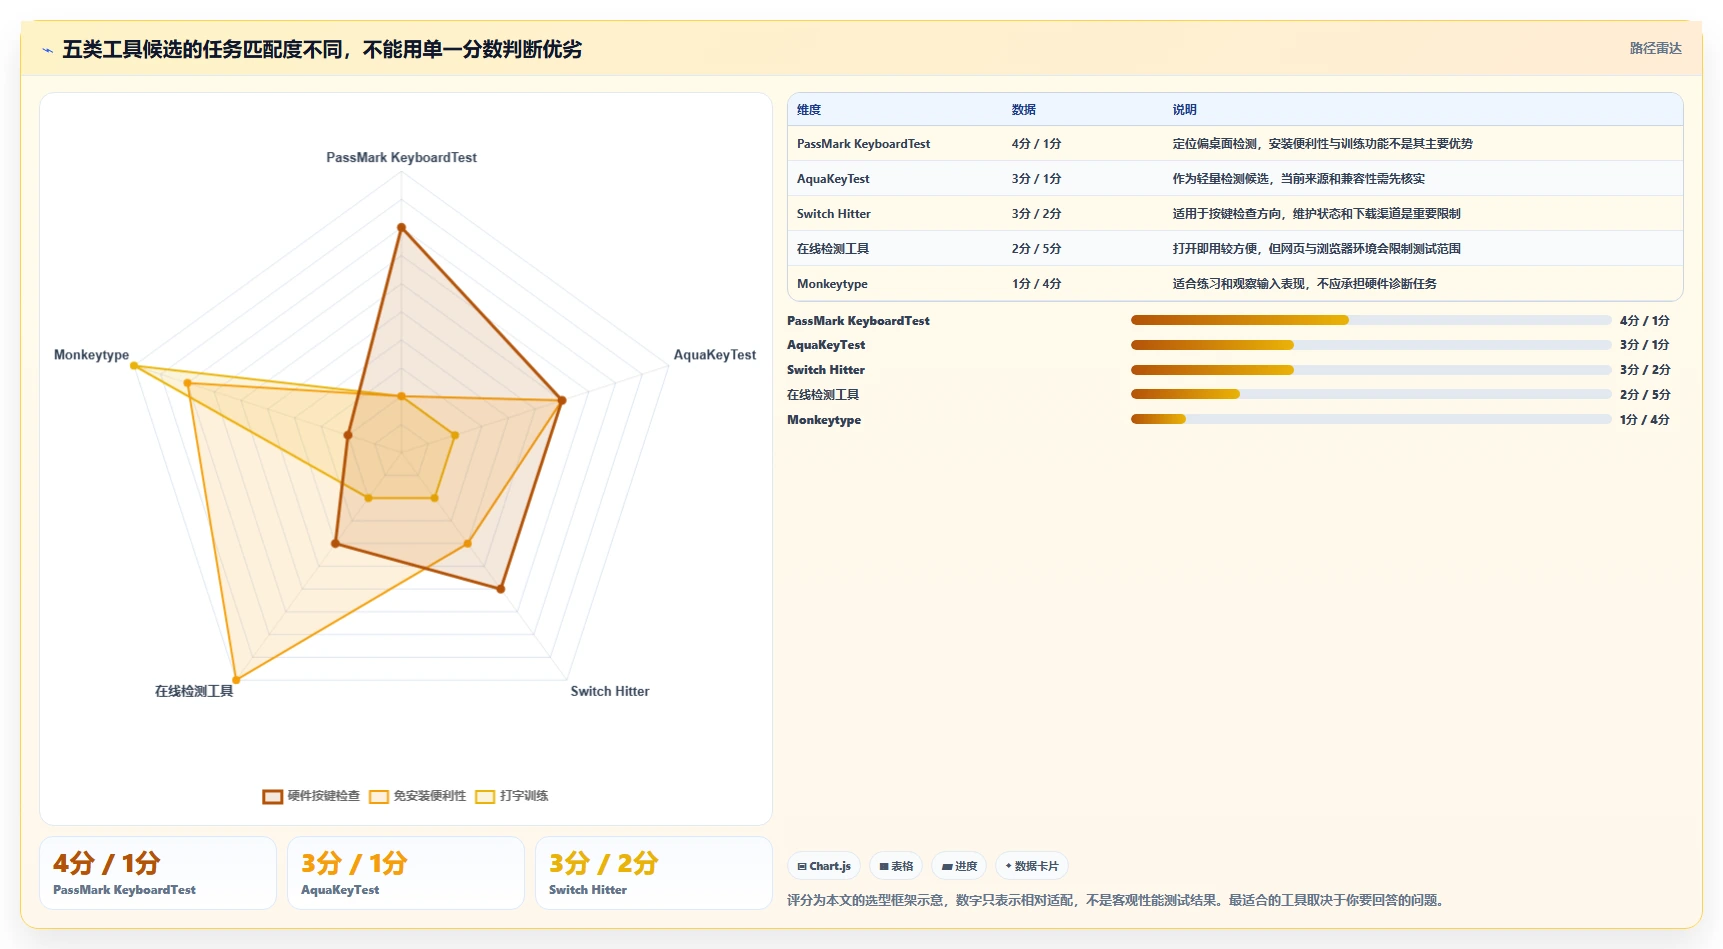Click the AquaKeyTest axis label on the radar

(x=715, y=355)
